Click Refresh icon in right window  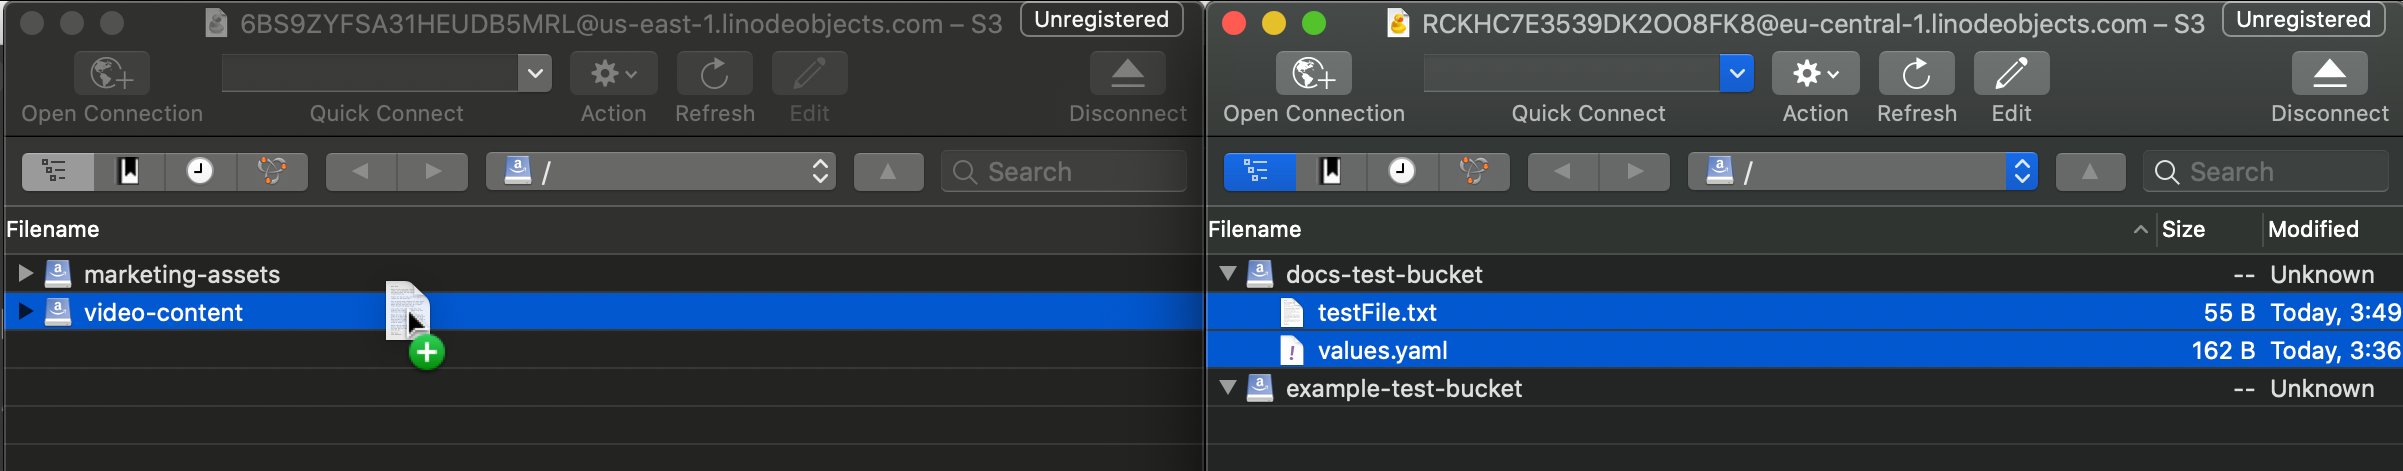(1916, 74)
